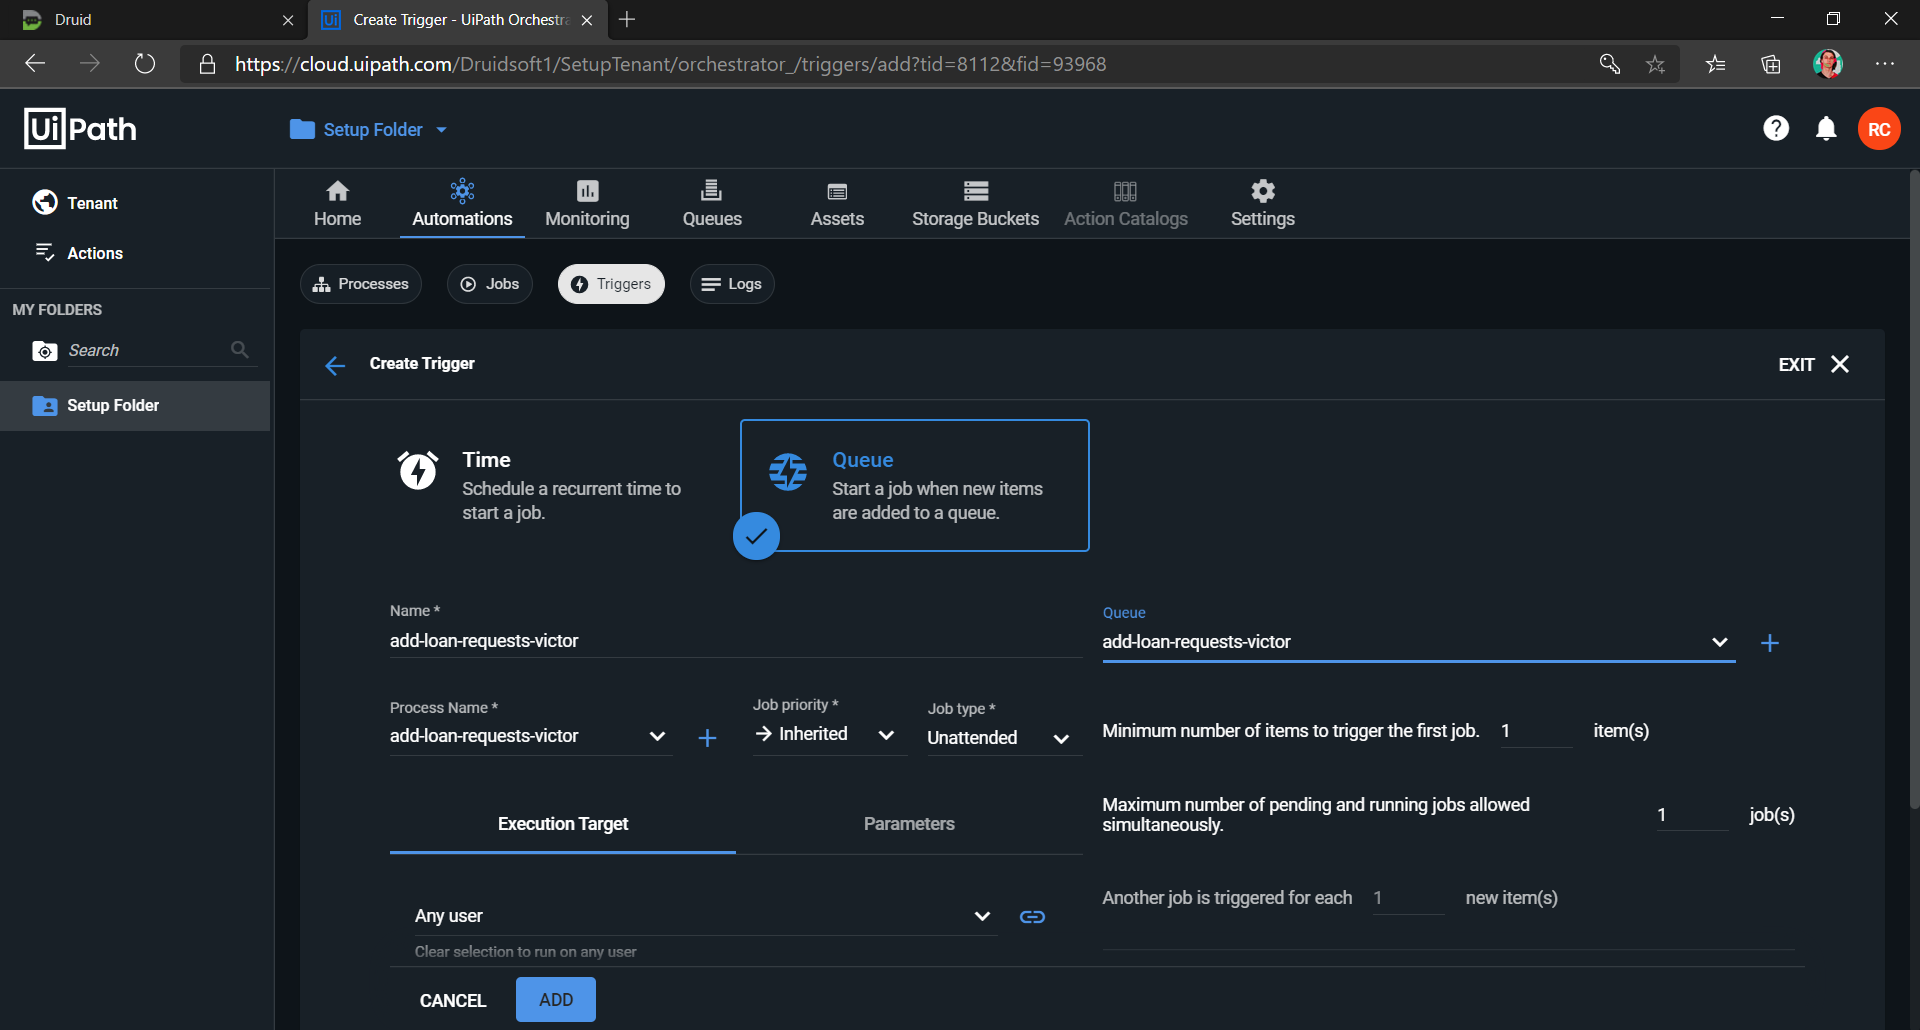
Task: Click the folder search magnifier icon
Action: (x=239, y=349)
